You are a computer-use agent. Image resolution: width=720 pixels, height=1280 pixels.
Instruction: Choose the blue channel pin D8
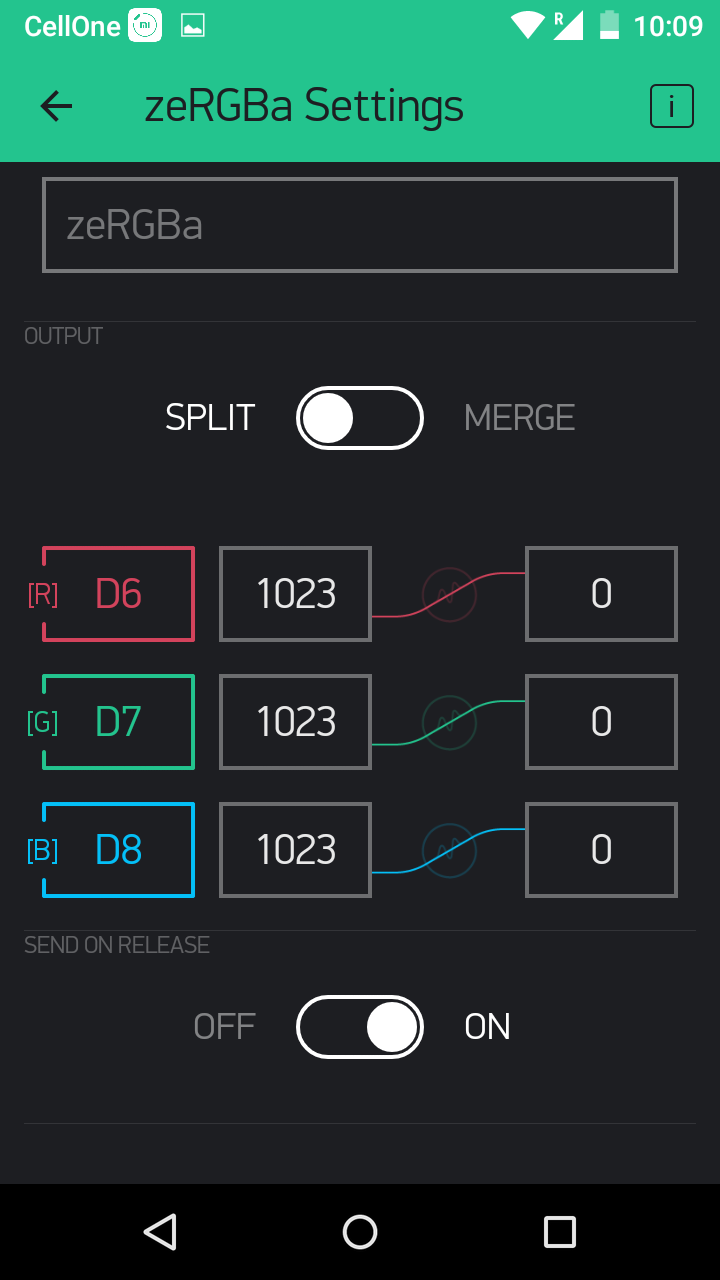(x=118, y=850)
